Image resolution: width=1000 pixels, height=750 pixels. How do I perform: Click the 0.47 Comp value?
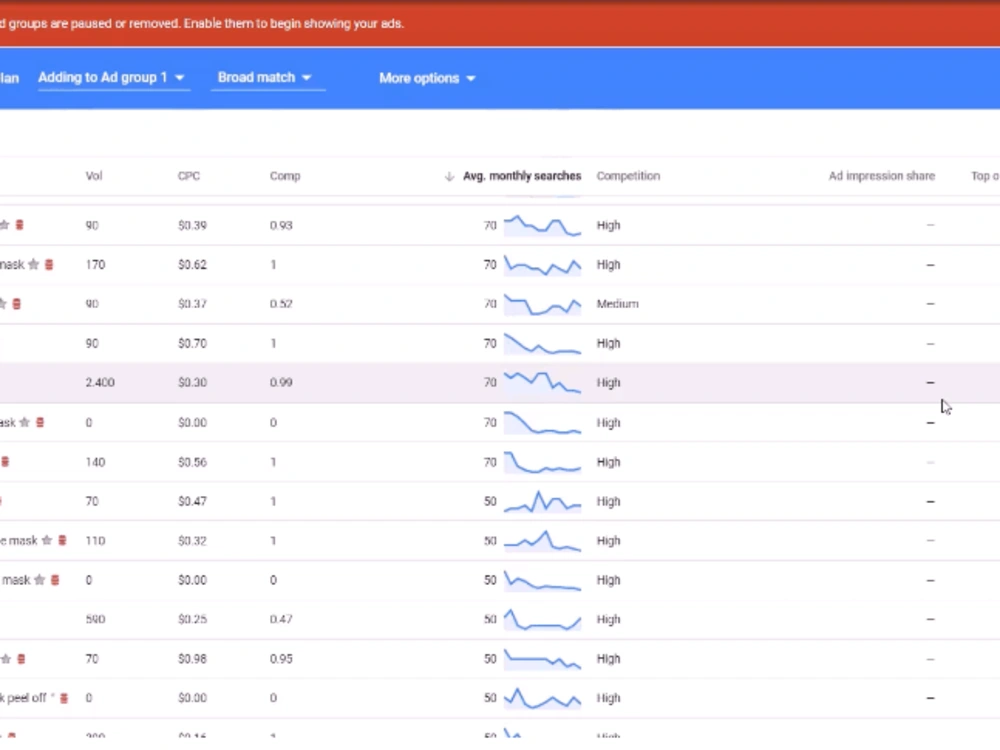tap(281, 619)
